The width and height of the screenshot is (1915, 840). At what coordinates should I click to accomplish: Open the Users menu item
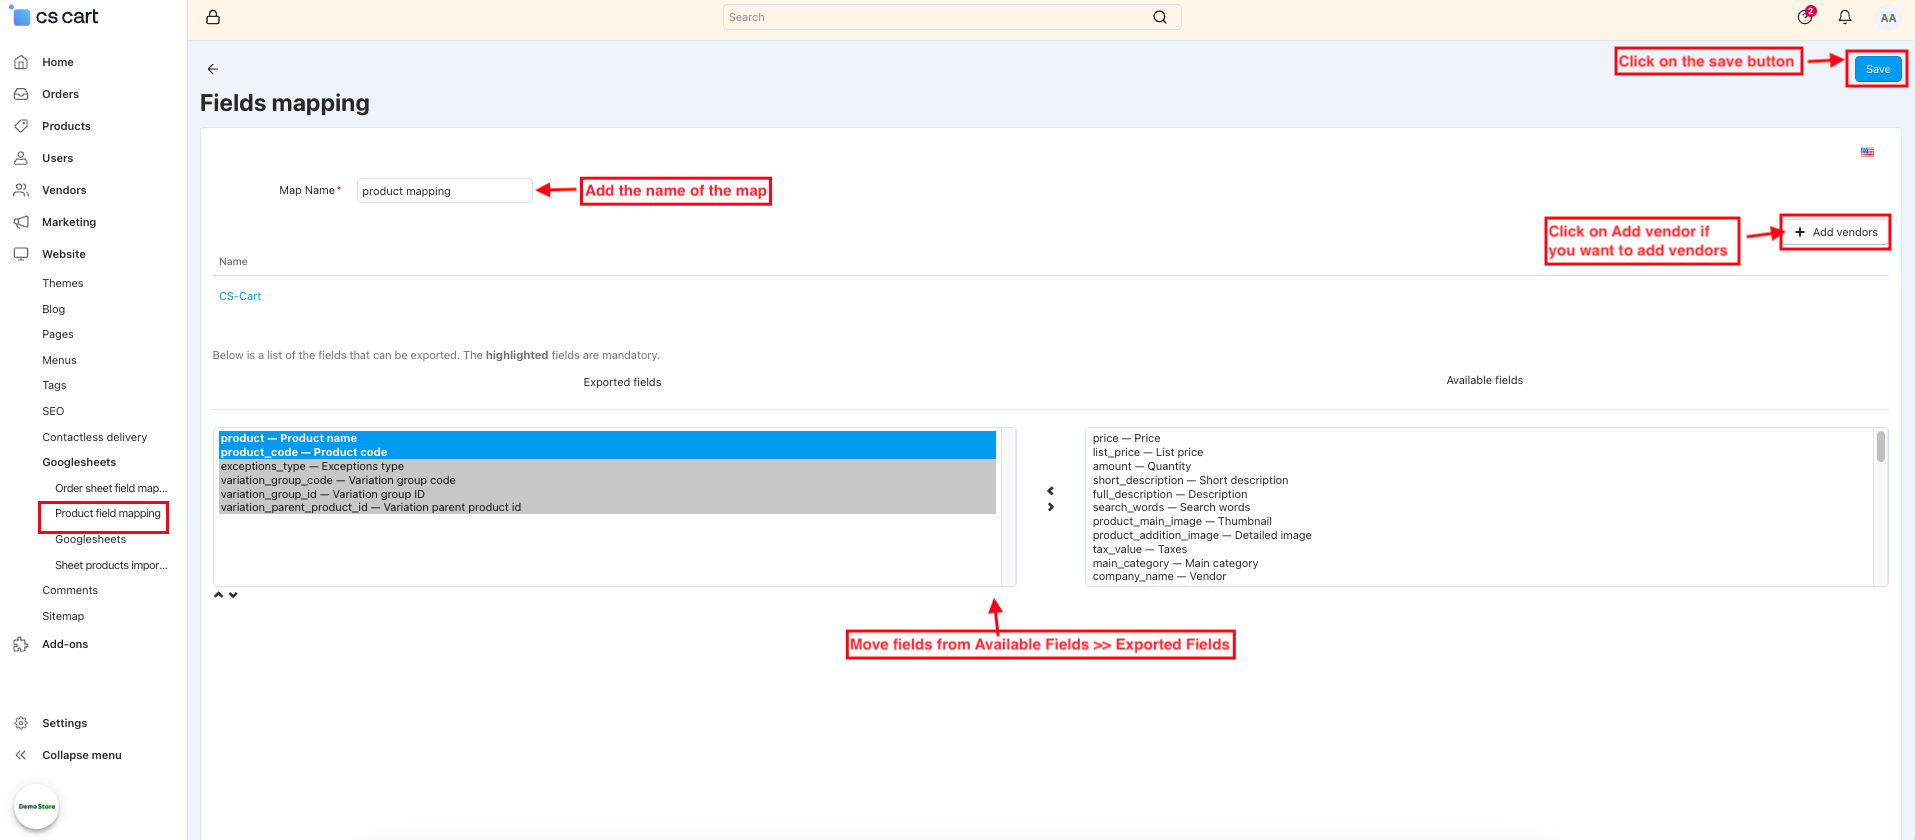(57, 158)
